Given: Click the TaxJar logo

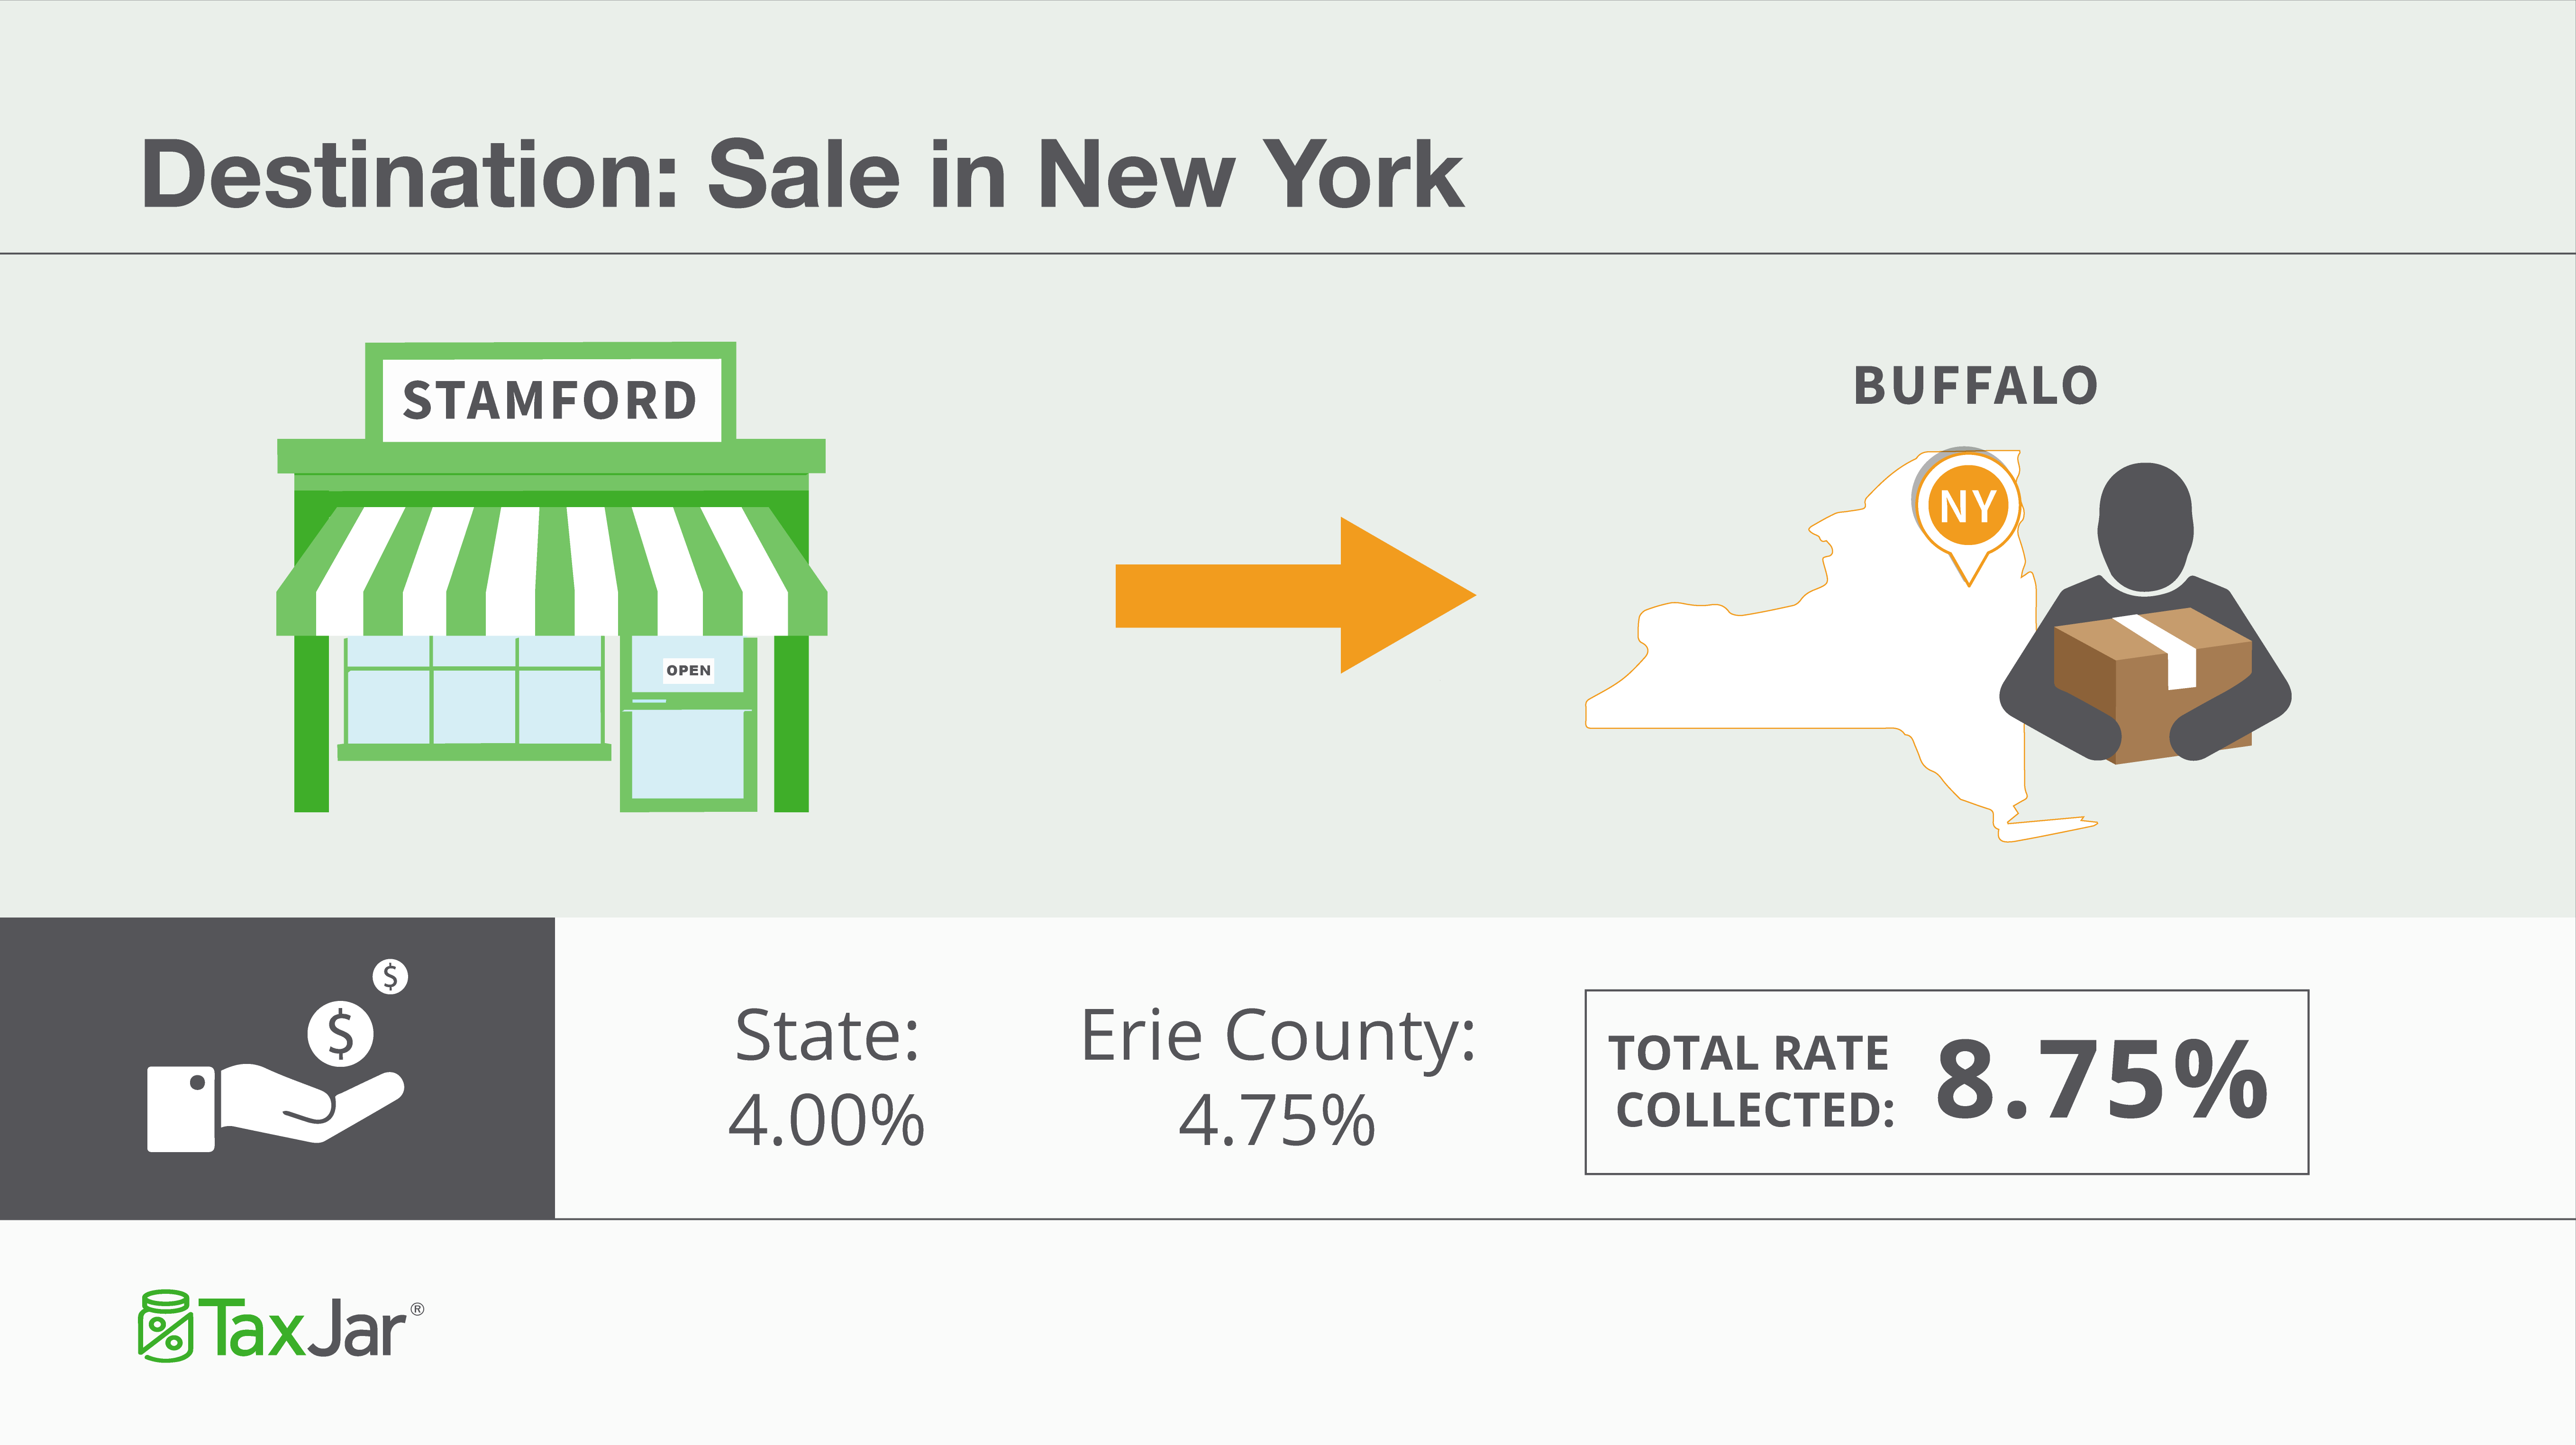Looking at the screenshot, I should click(280, 1326).
